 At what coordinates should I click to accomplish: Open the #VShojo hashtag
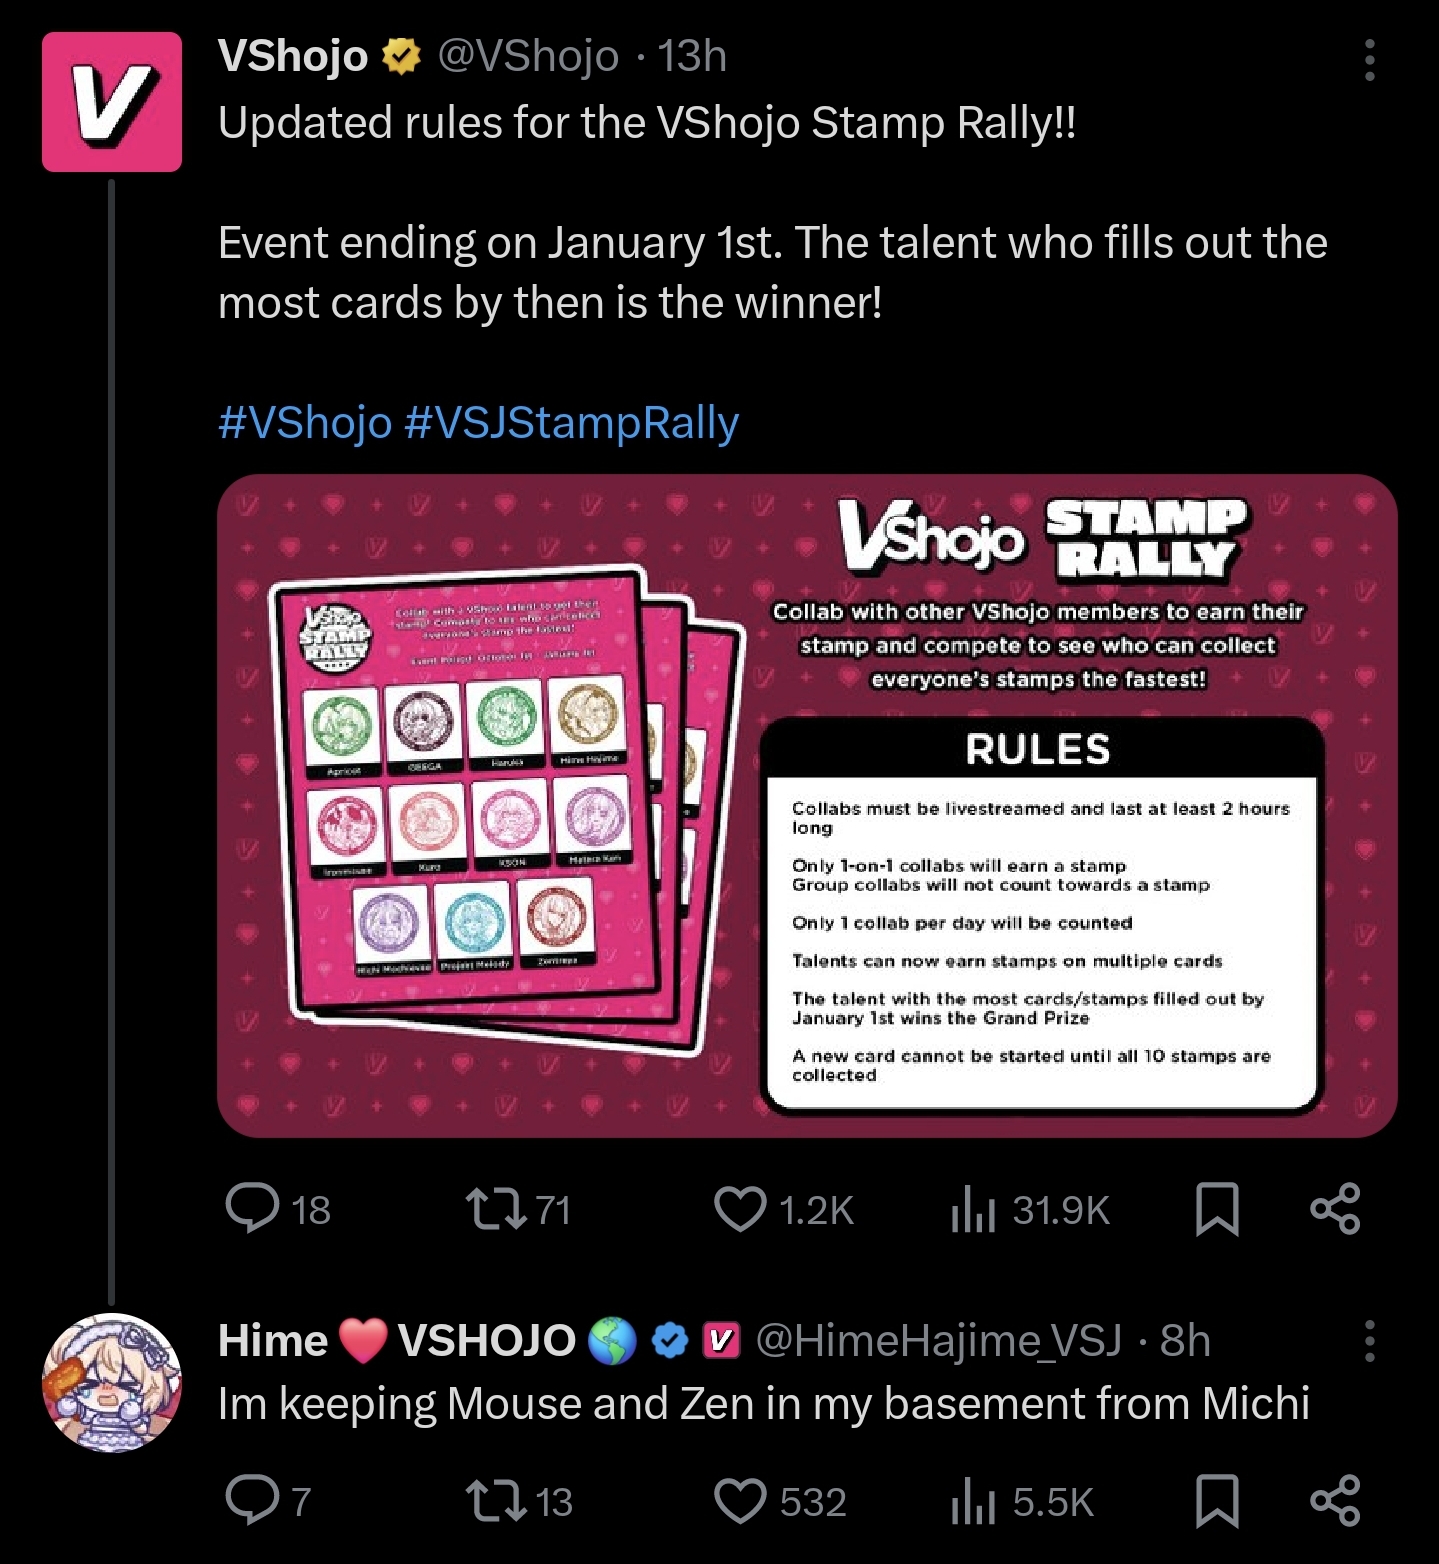pyautogui.click(x=305, y=422)
